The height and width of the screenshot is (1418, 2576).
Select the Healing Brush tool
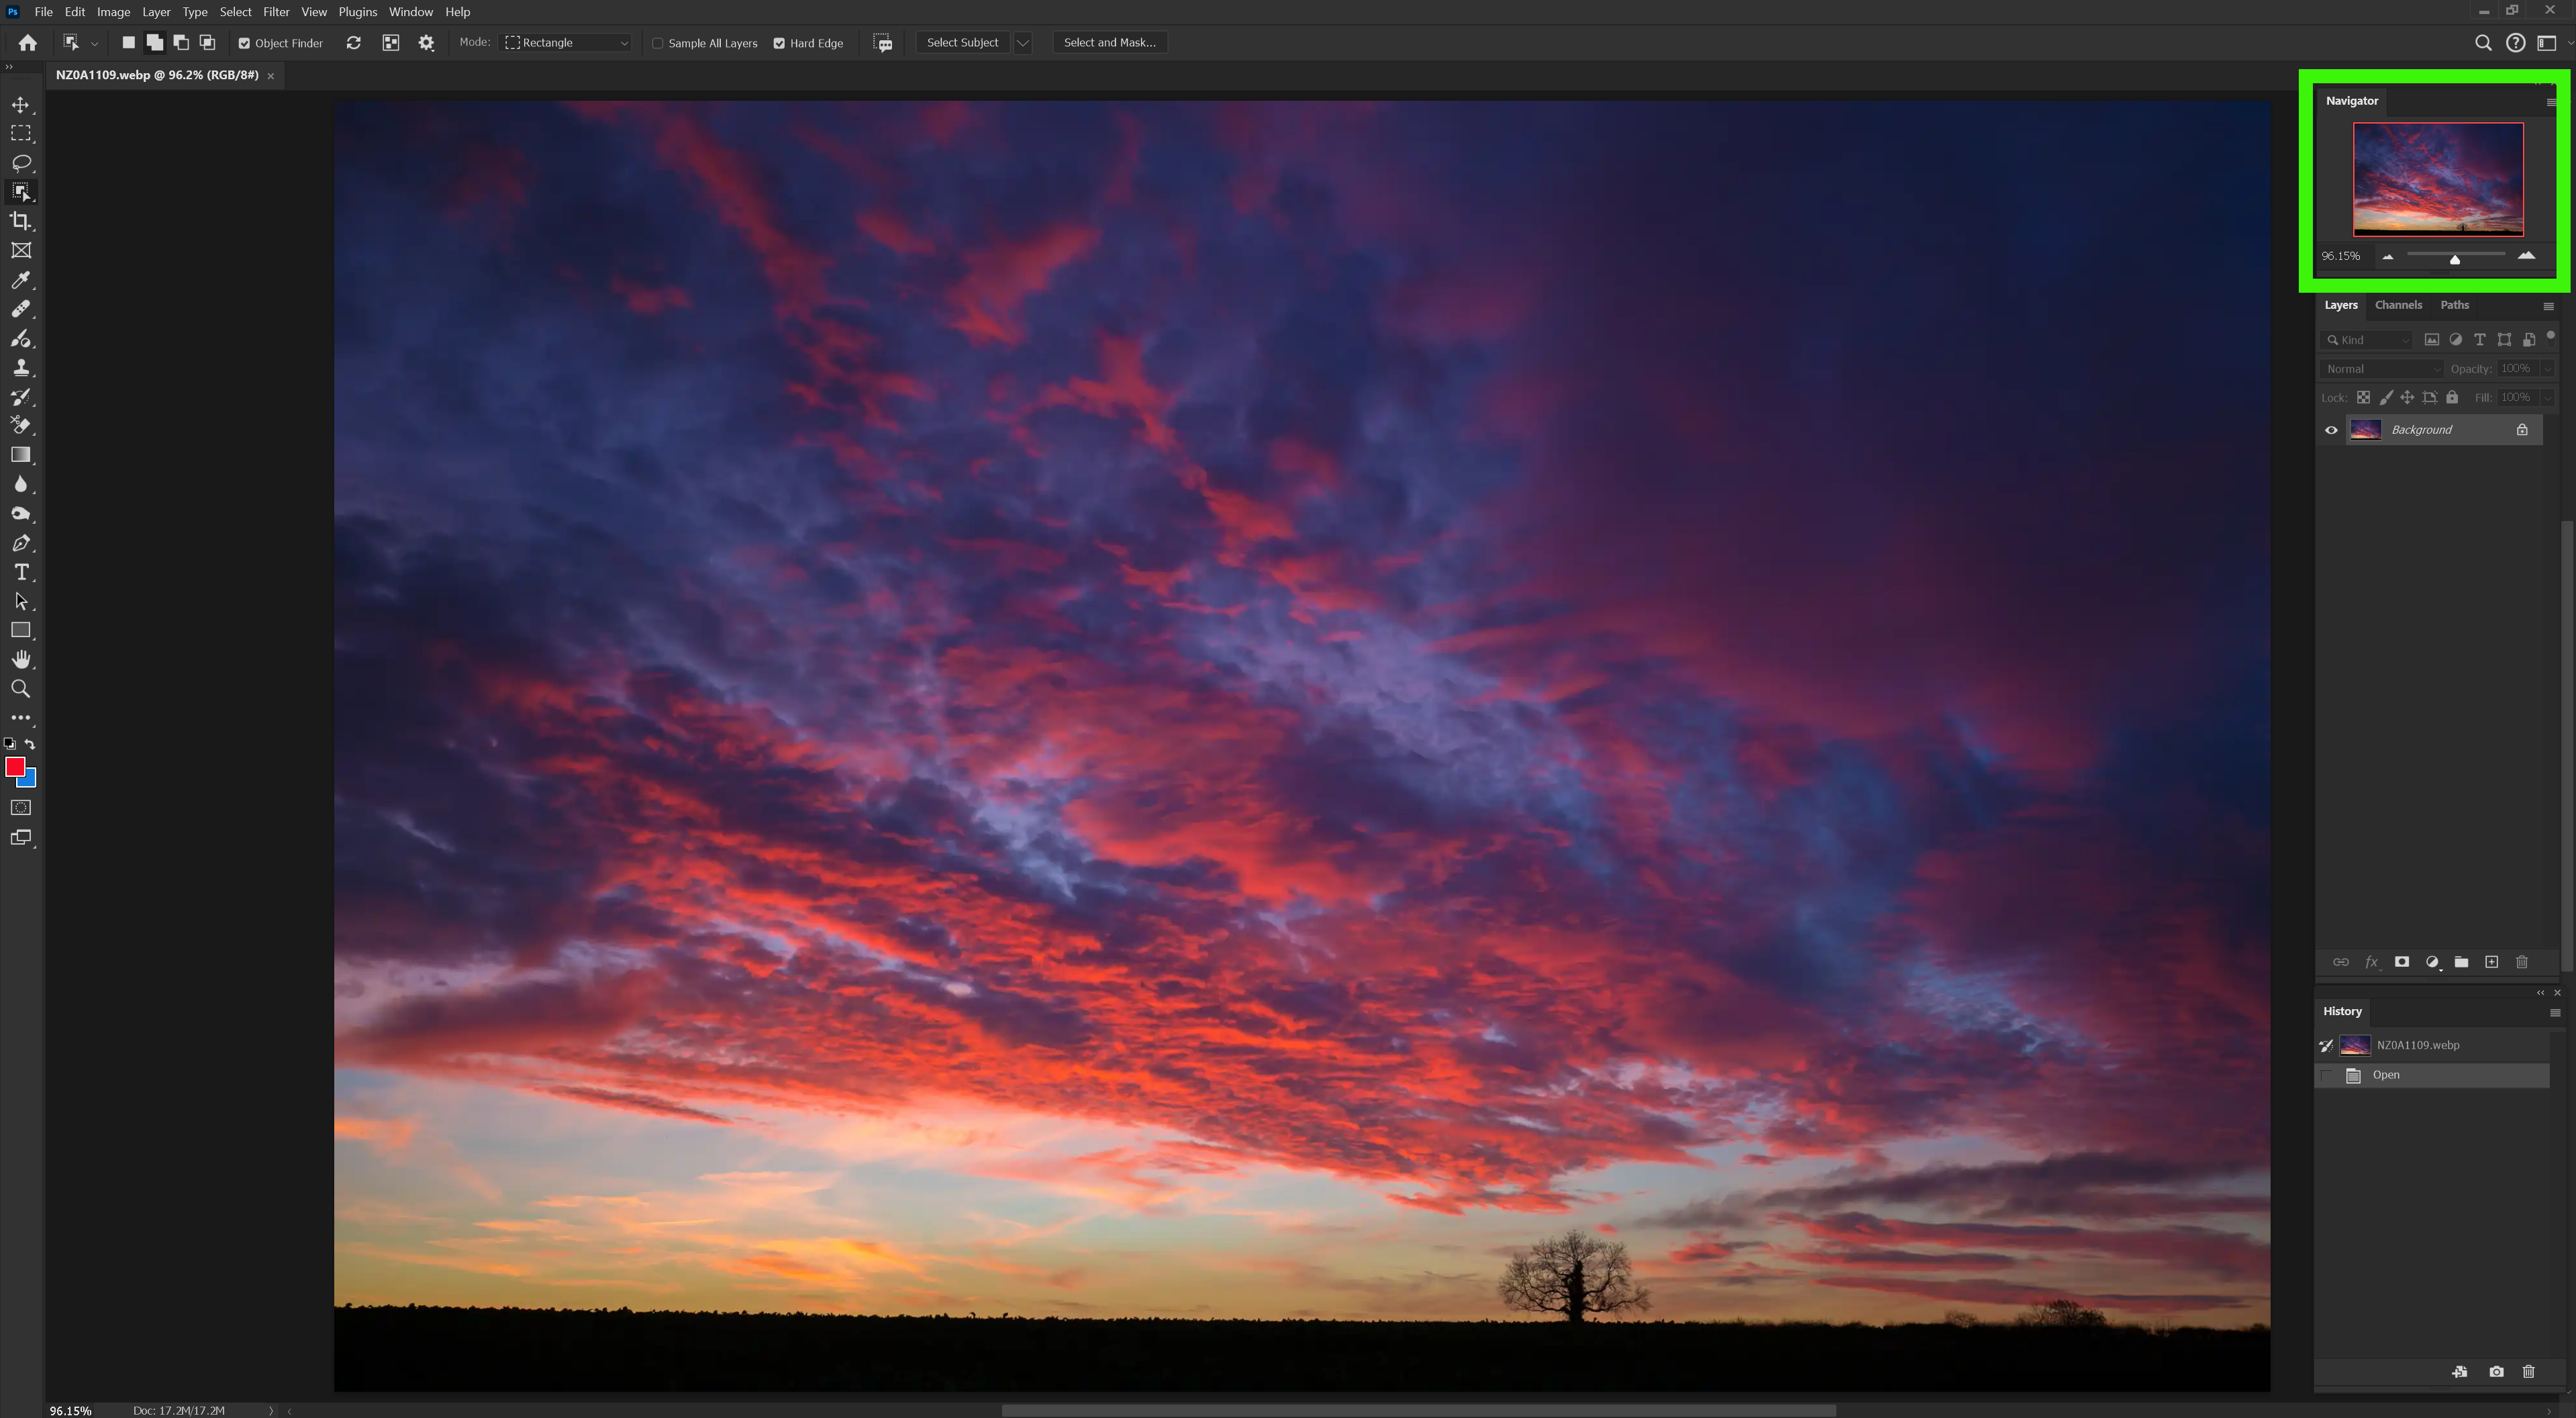click(x=21, y=309)
